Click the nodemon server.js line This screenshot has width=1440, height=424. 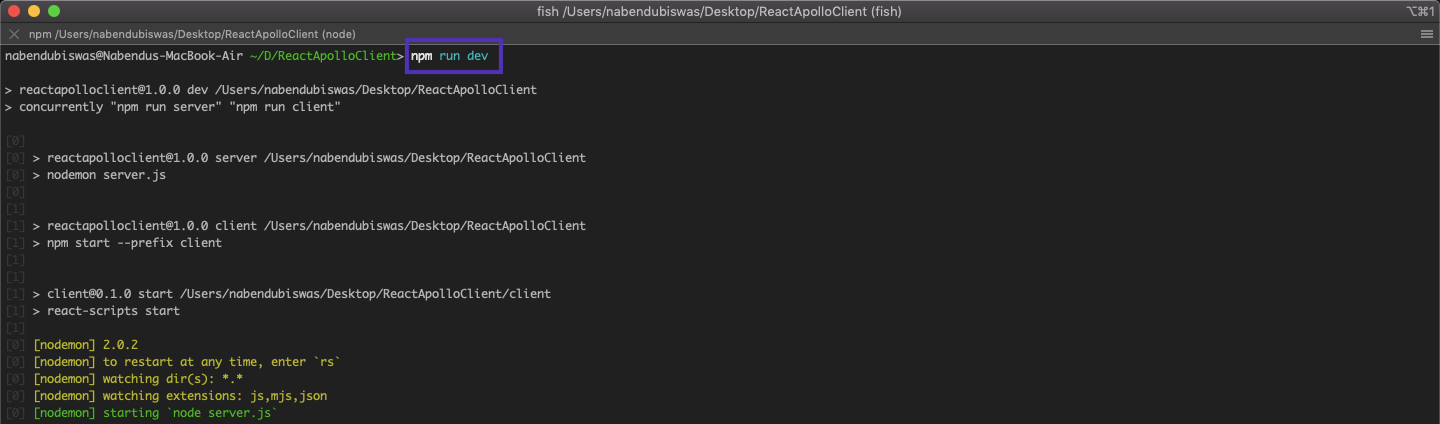pyautogui.click(x=106, y=175)
